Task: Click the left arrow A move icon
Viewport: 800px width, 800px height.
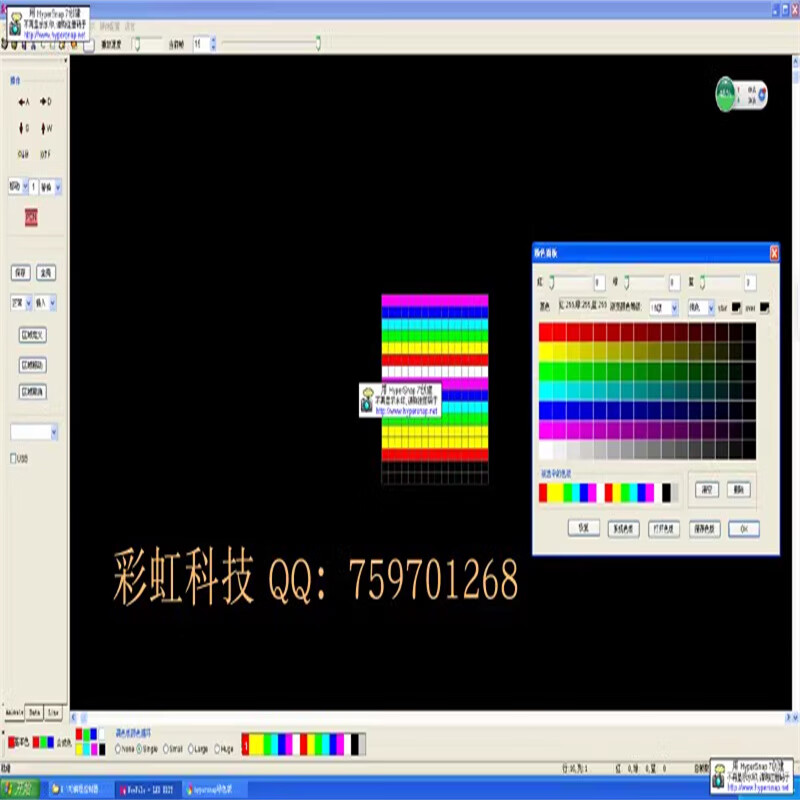Action: point(23,102)
